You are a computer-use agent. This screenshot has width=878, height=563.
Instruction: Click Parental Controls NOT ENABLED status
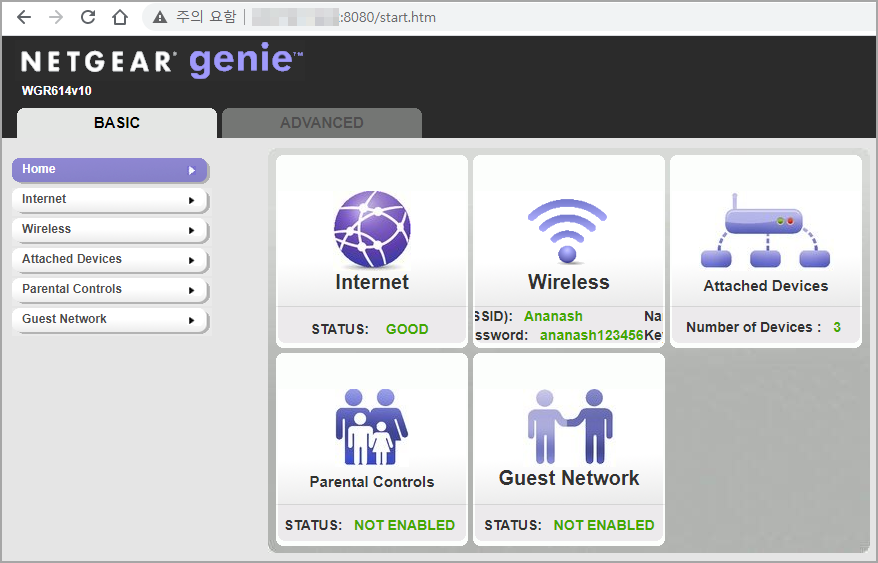(404, 525)
